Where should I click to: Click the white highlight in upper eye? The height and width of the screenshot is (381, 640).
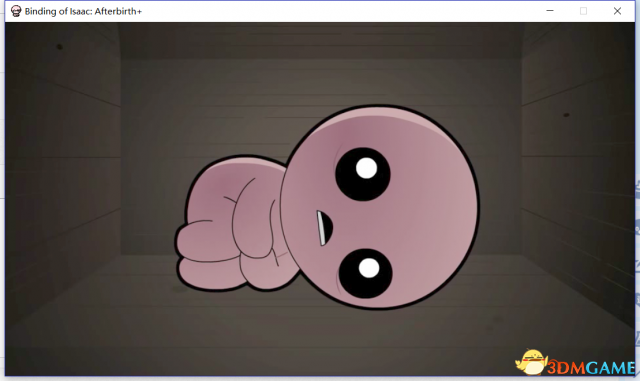pos(366,168)
